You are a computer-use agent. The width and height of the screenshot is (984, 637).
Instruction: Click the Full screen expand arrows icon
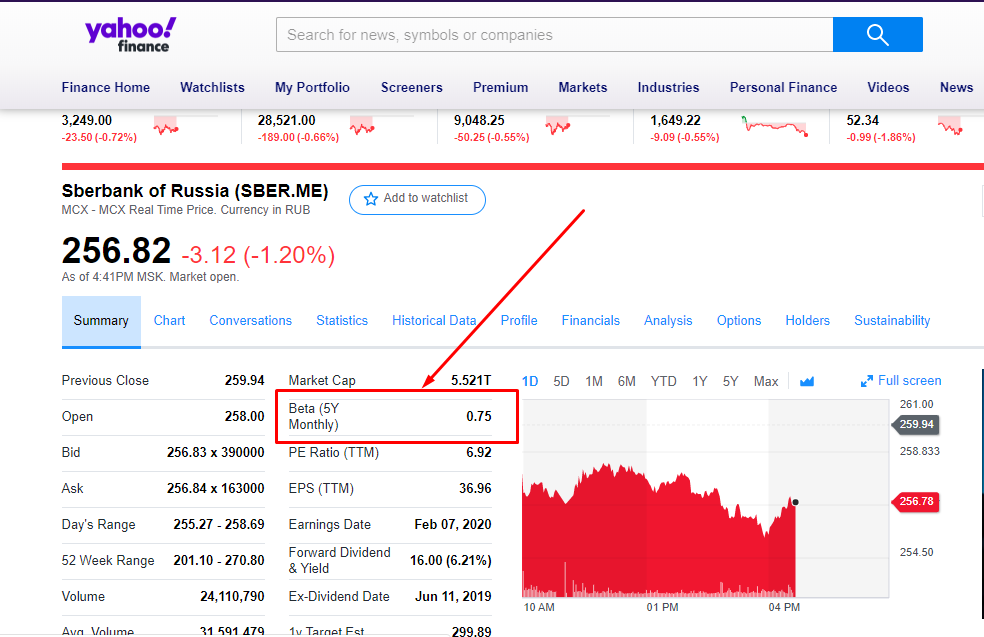click(x=867, y=381)
